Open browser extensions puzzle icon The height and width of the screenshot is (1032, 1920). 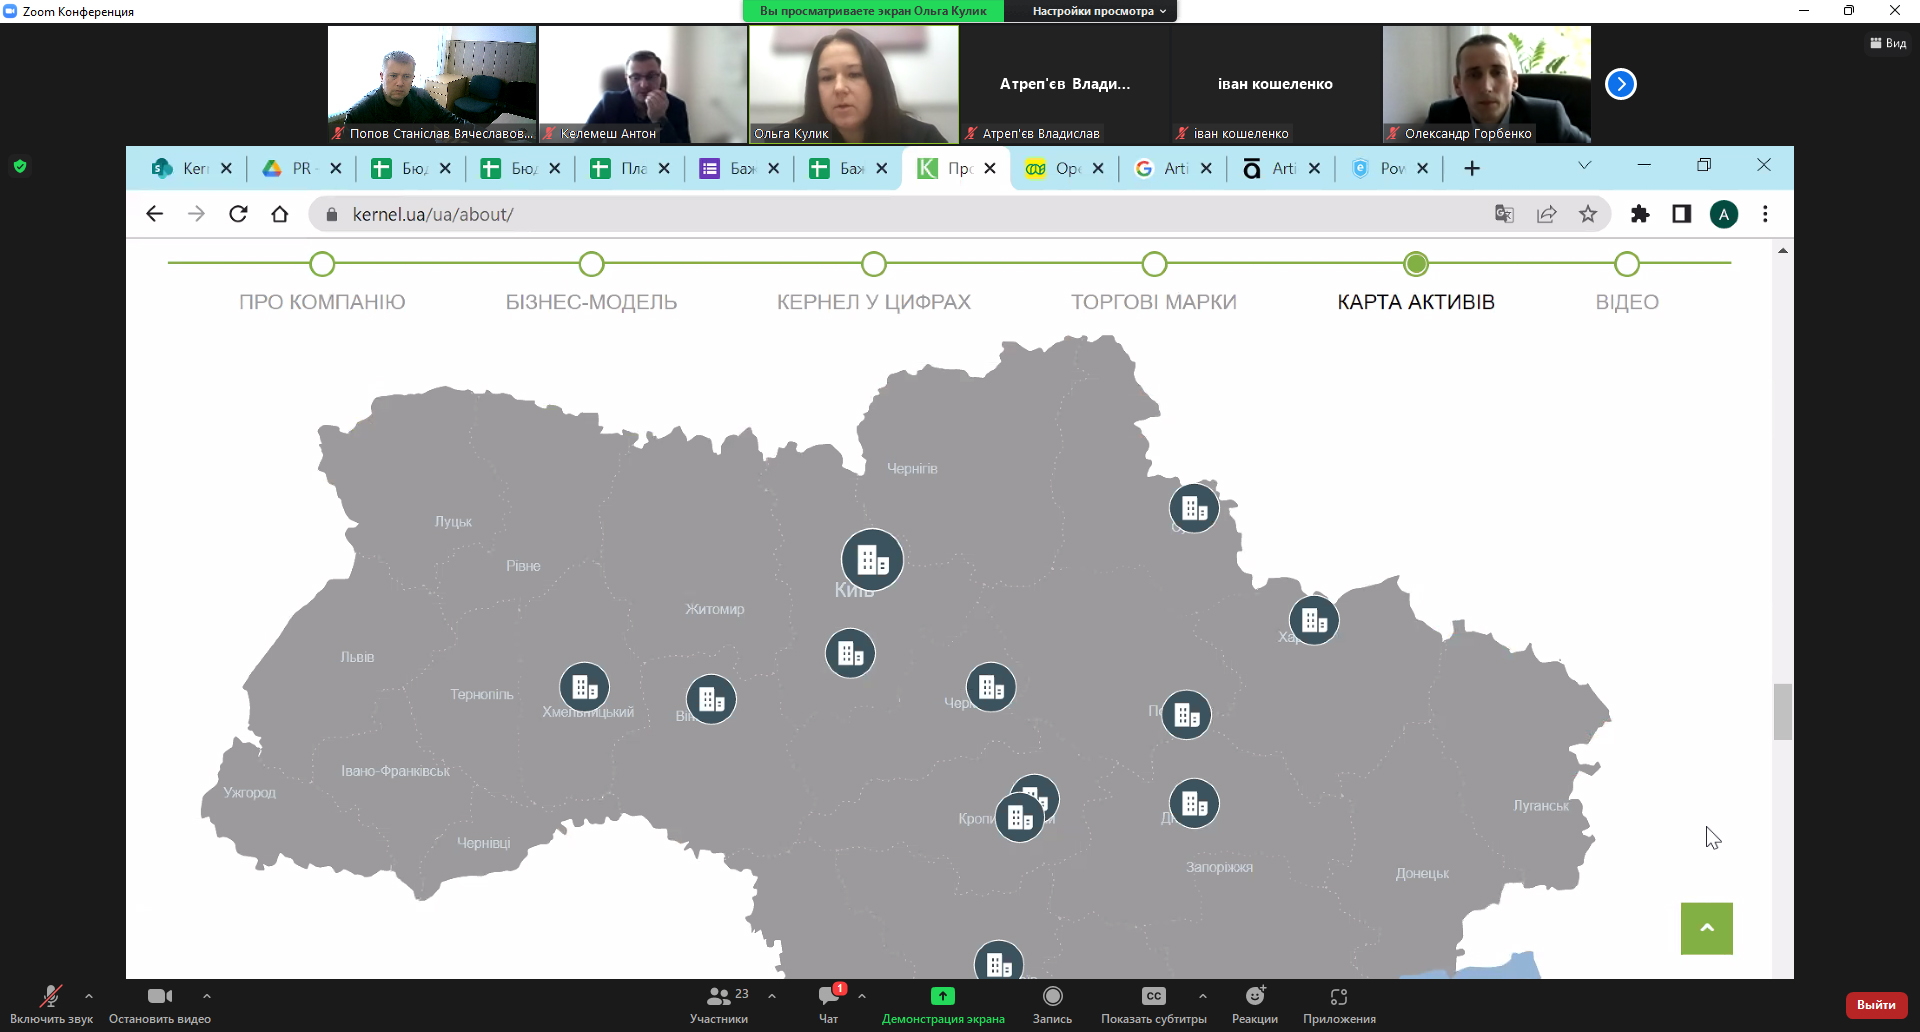click(x=1640, y=214)
